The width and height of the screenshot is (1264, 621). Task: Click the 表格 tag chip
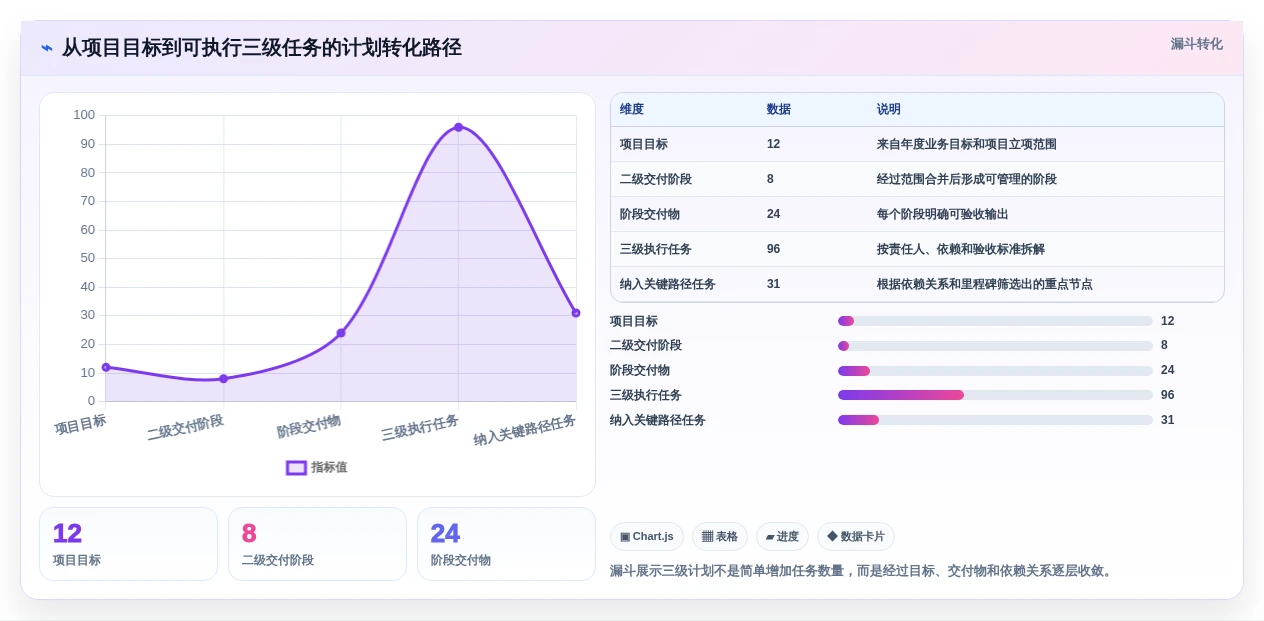(720, 536)
